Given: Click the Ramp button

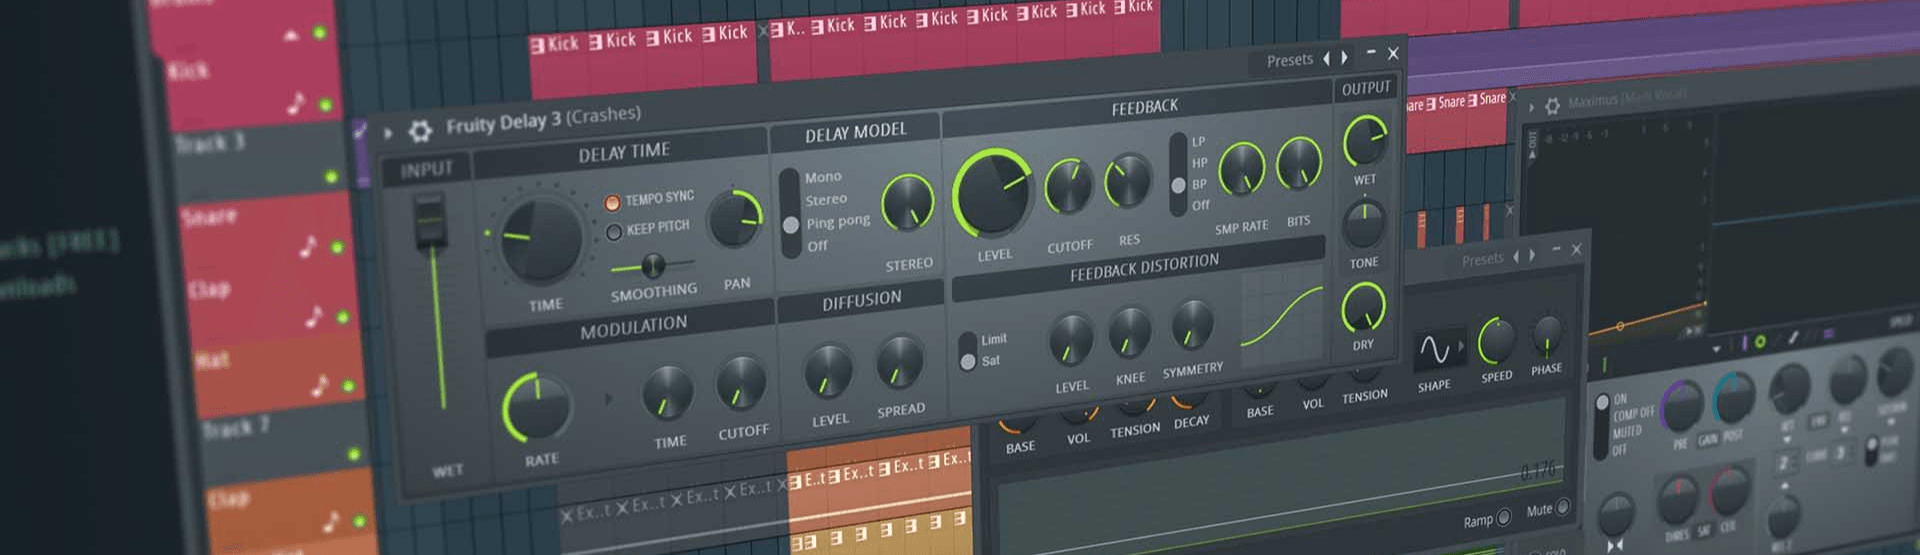Looking at the screenshot, I should coord(1502,518).
